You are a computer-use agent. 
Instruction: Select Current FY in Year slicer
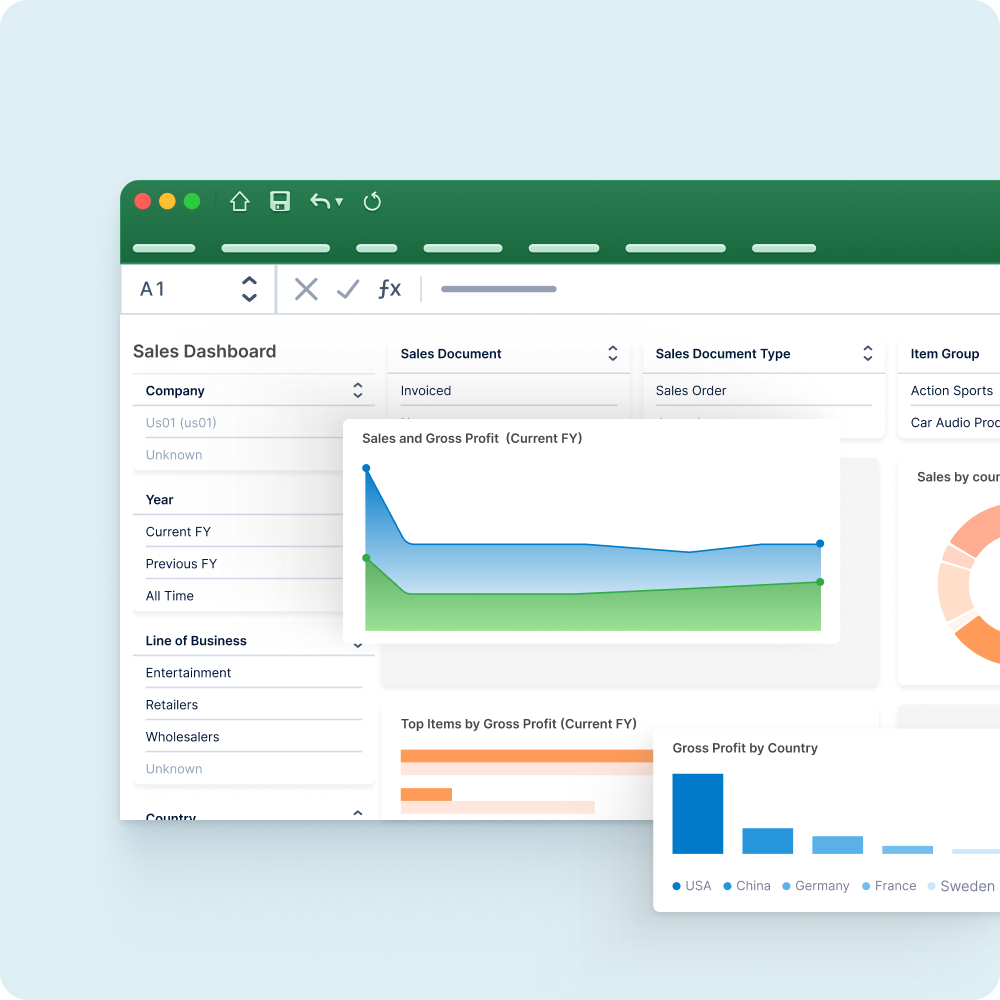click(178, 532)
